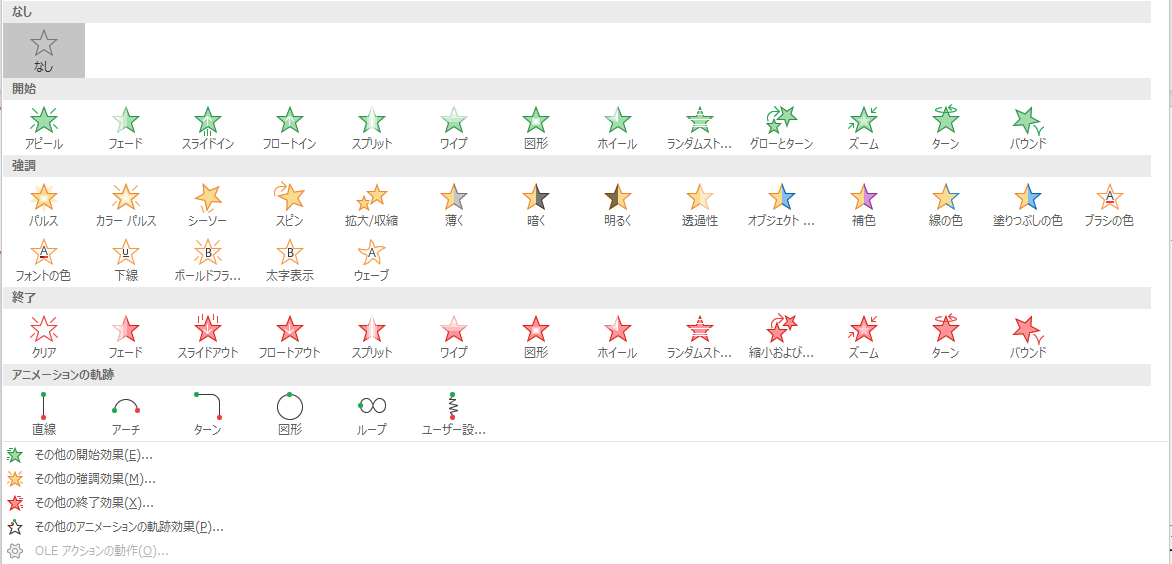This screenshot has width=1172, height=564.
Task: Pick ユーザー設... custom motion path
Action: pos(454,414)
